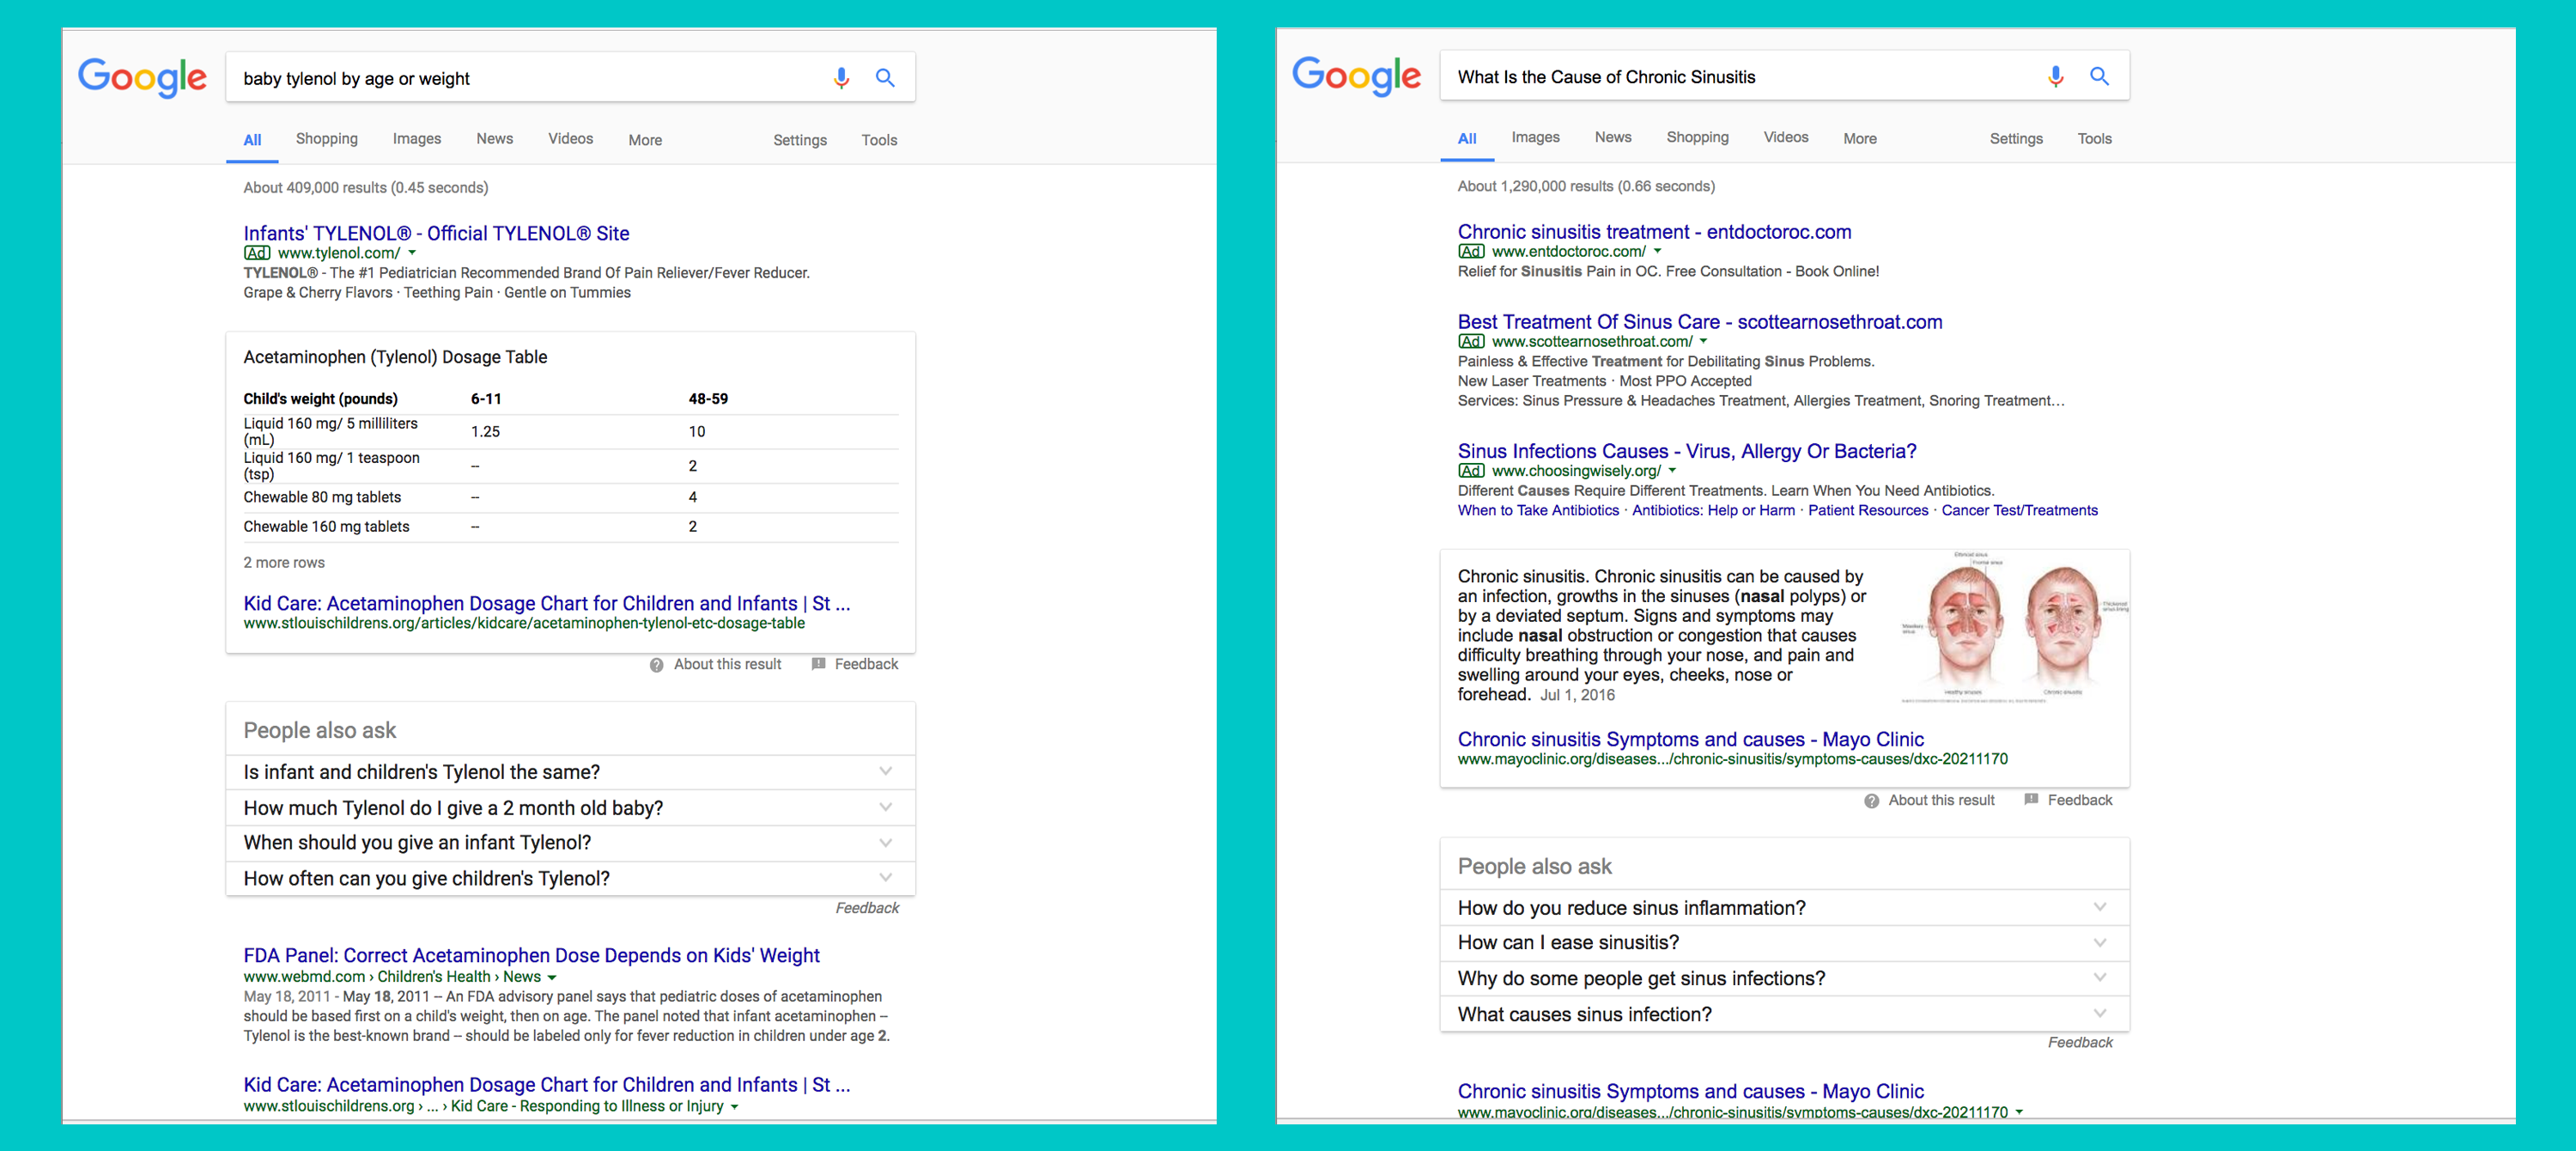Expand 'Is infant and children's Tylenol the same?'

click(x=570, y=772)
